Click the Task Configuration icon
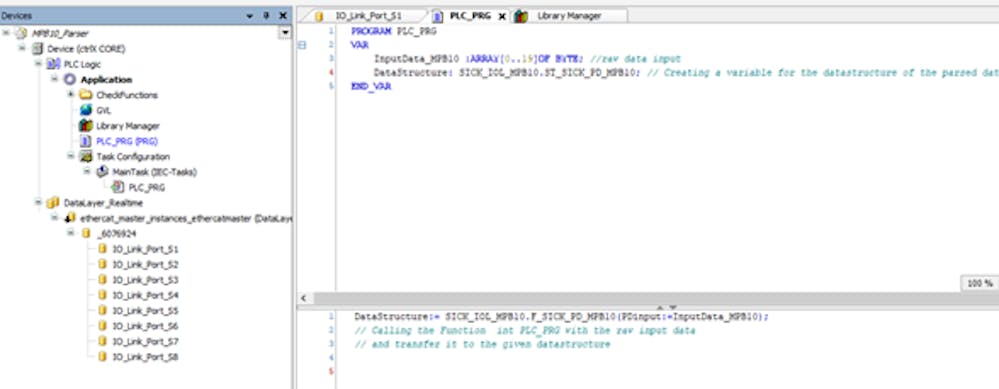999x389 pixels. pos(86,157)
